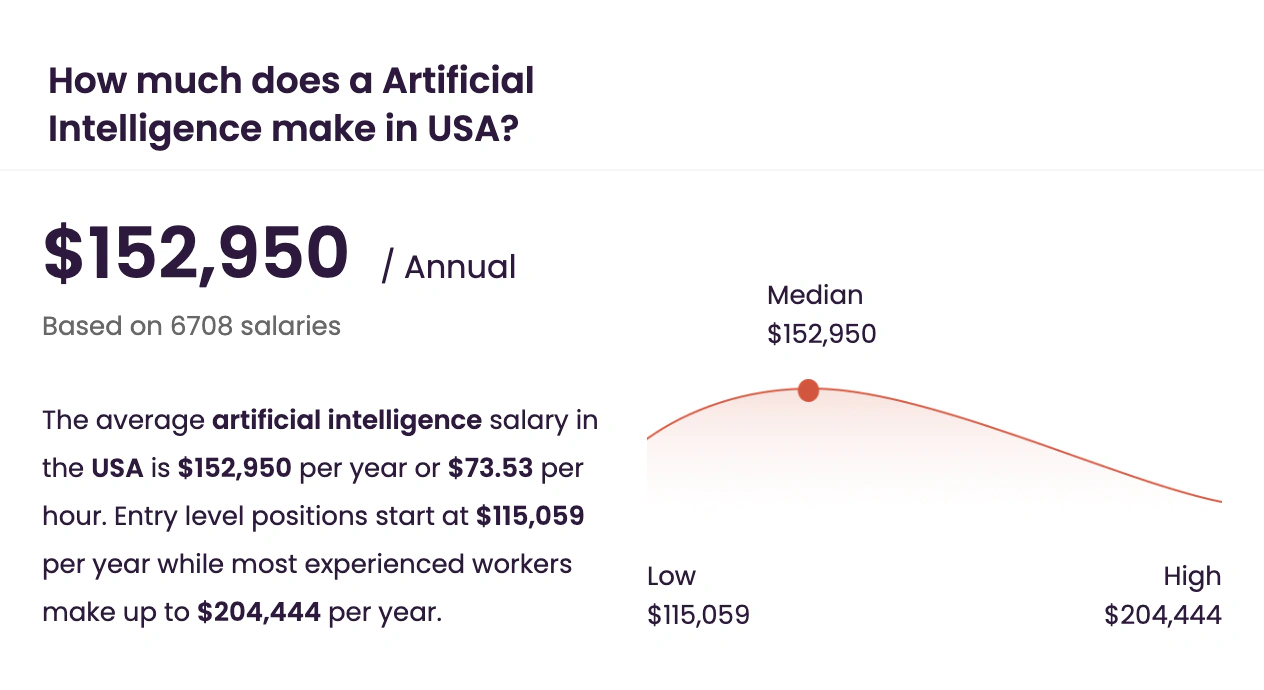Click bold $204,444 inside the paragraph
Image resolution: width=1264 pixels, height=690 pixels.
tap(259, 612)
